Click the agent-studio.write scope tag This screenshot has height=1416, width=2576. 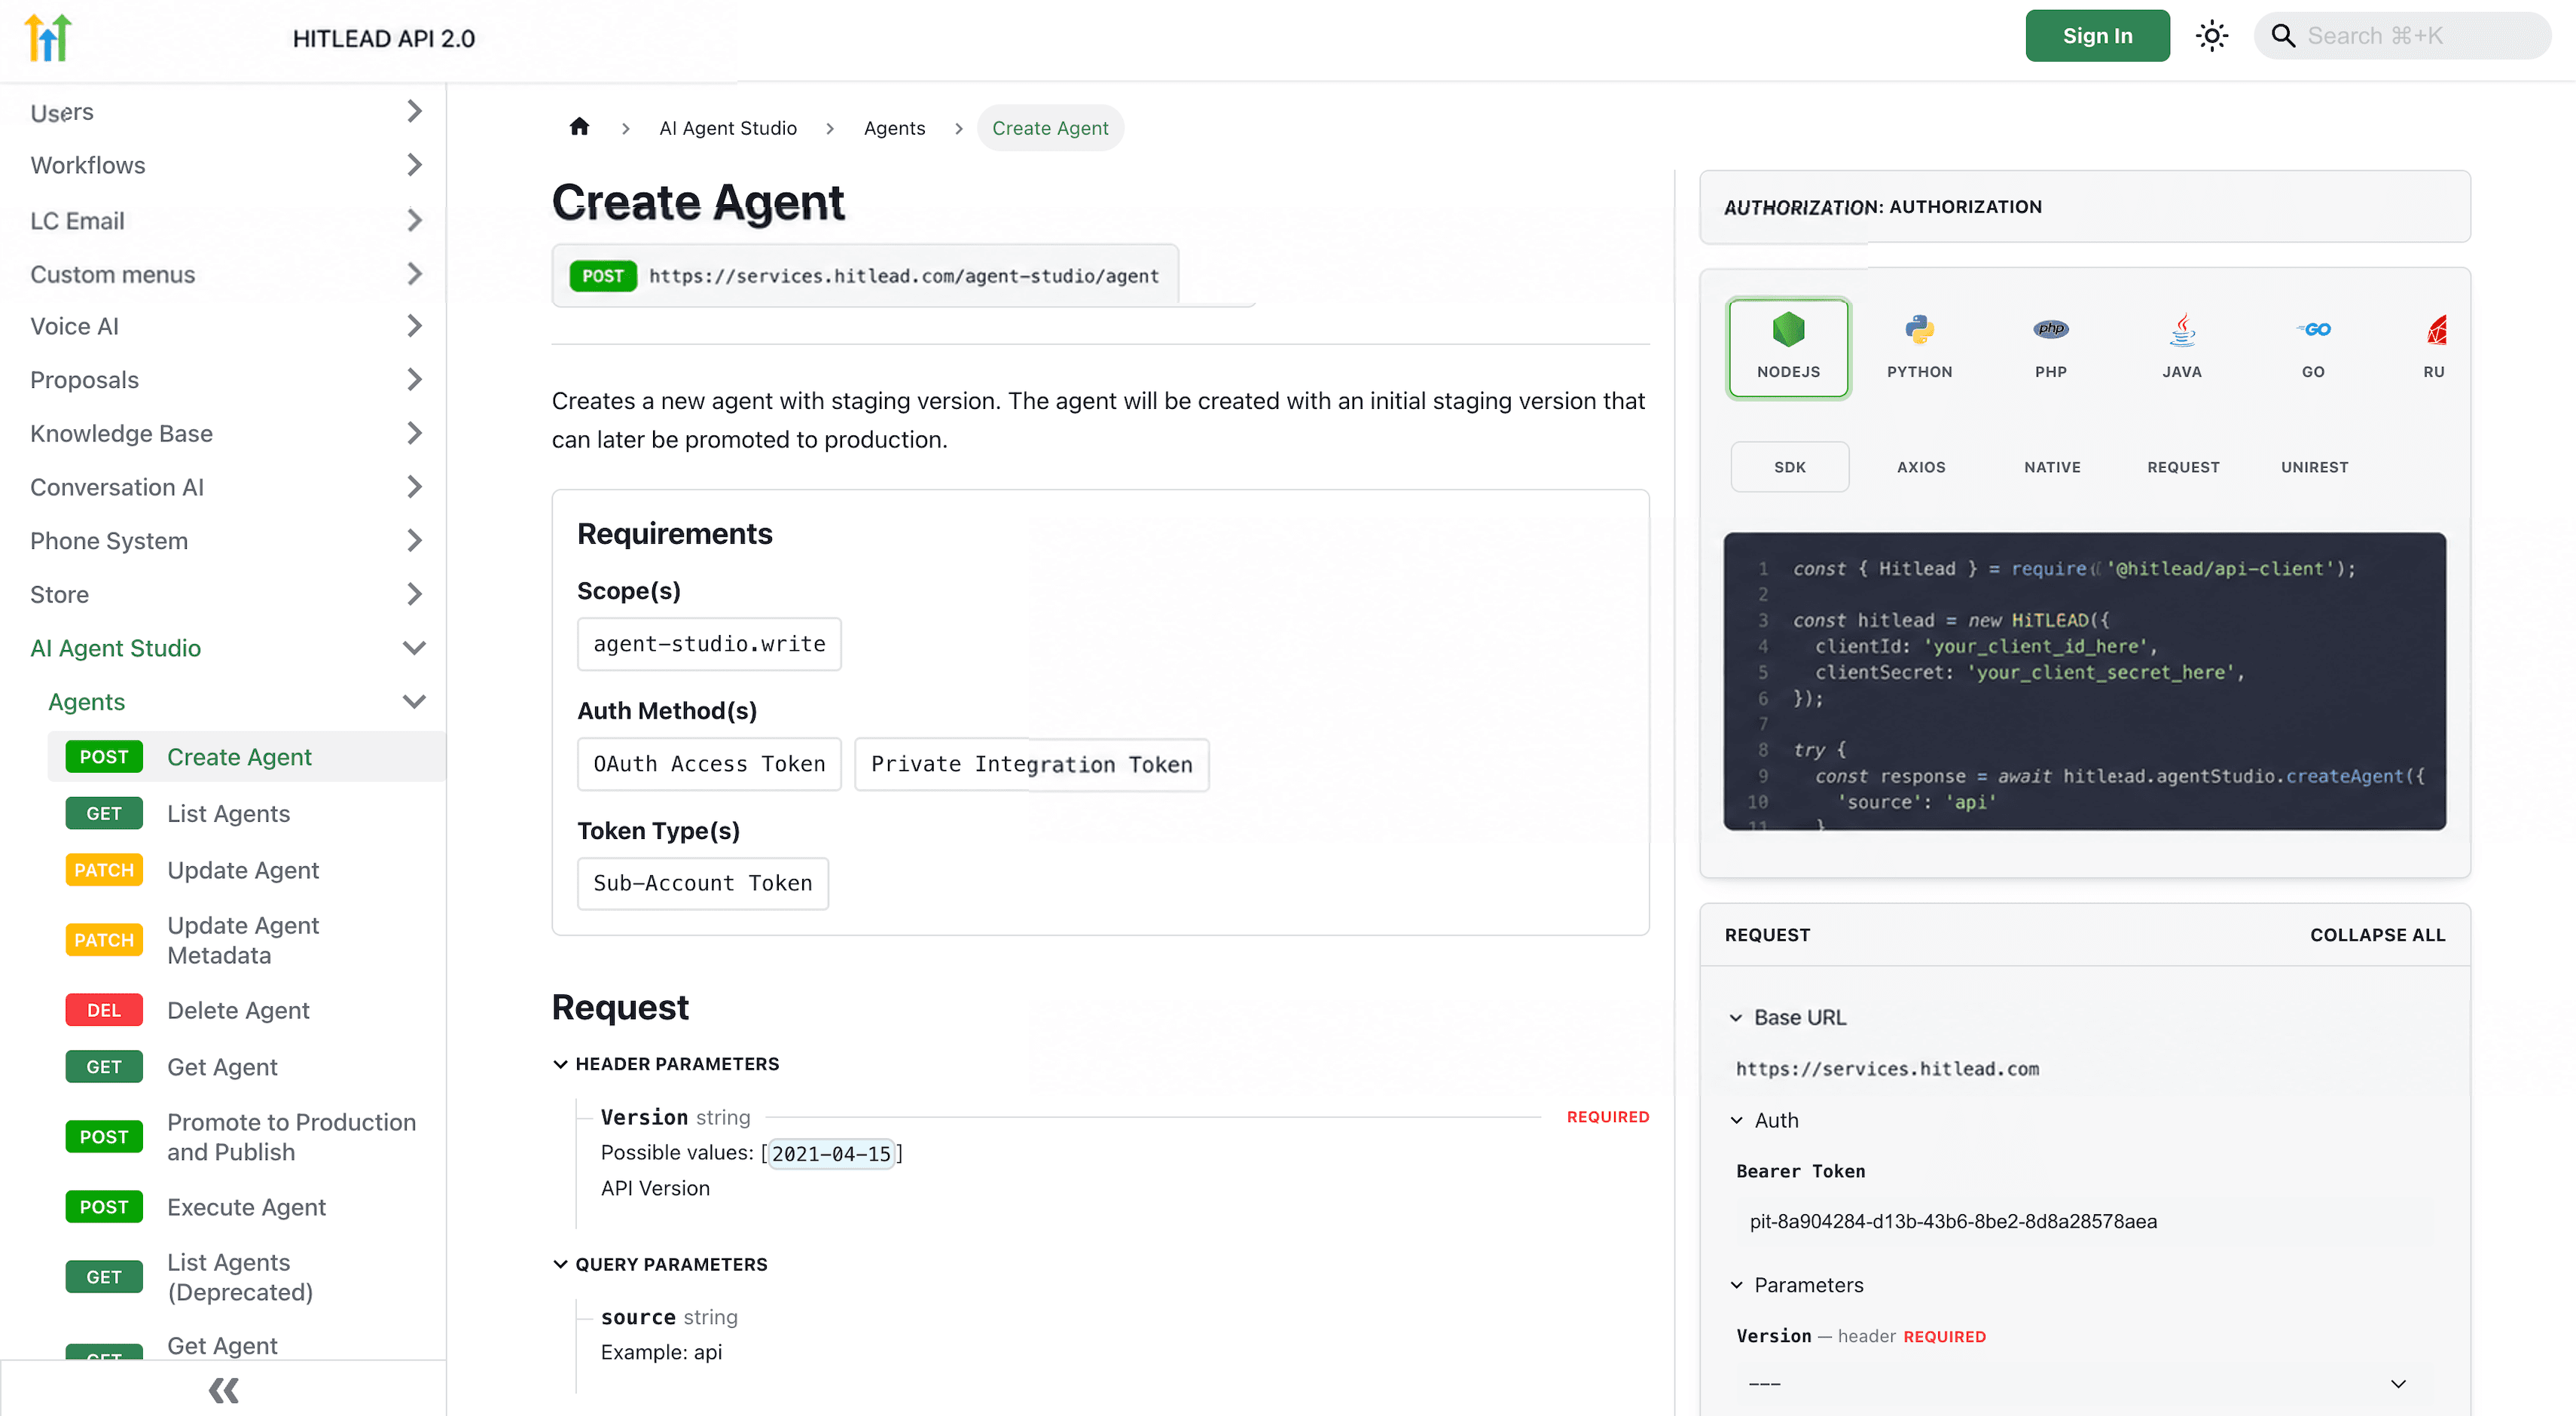click(x=709, y=644)
